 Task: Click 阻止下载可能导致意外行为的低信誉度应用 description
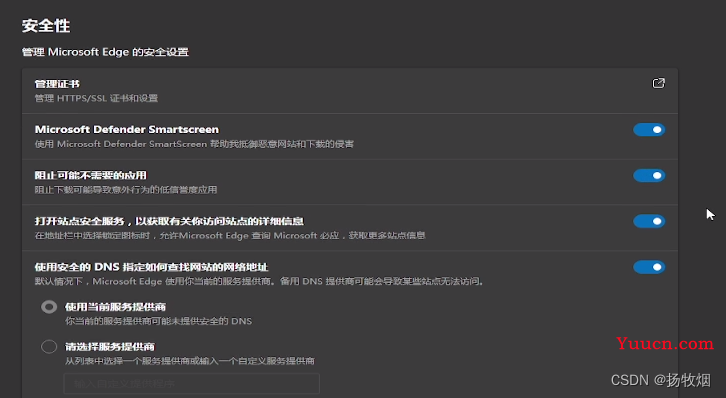click(x=126, y=190)
